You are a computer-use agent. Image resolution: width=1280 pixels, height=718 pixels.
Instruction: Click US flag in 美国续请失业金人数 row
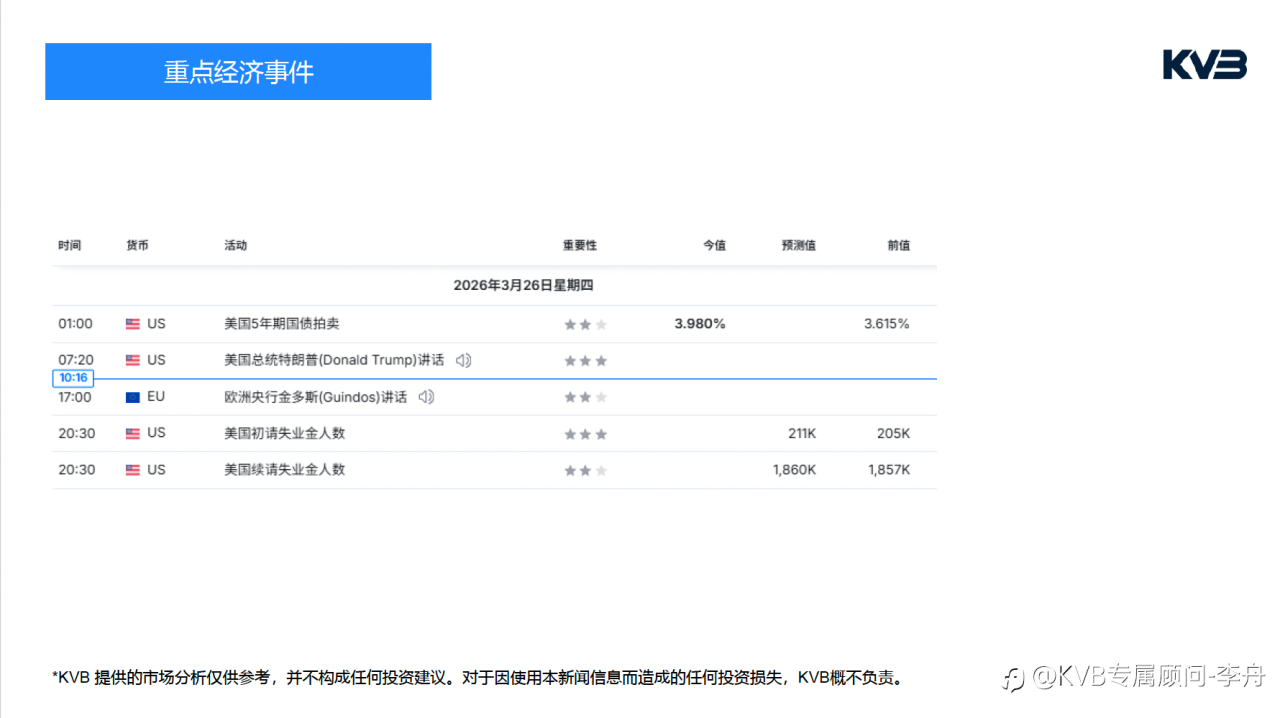coord(133,470)
